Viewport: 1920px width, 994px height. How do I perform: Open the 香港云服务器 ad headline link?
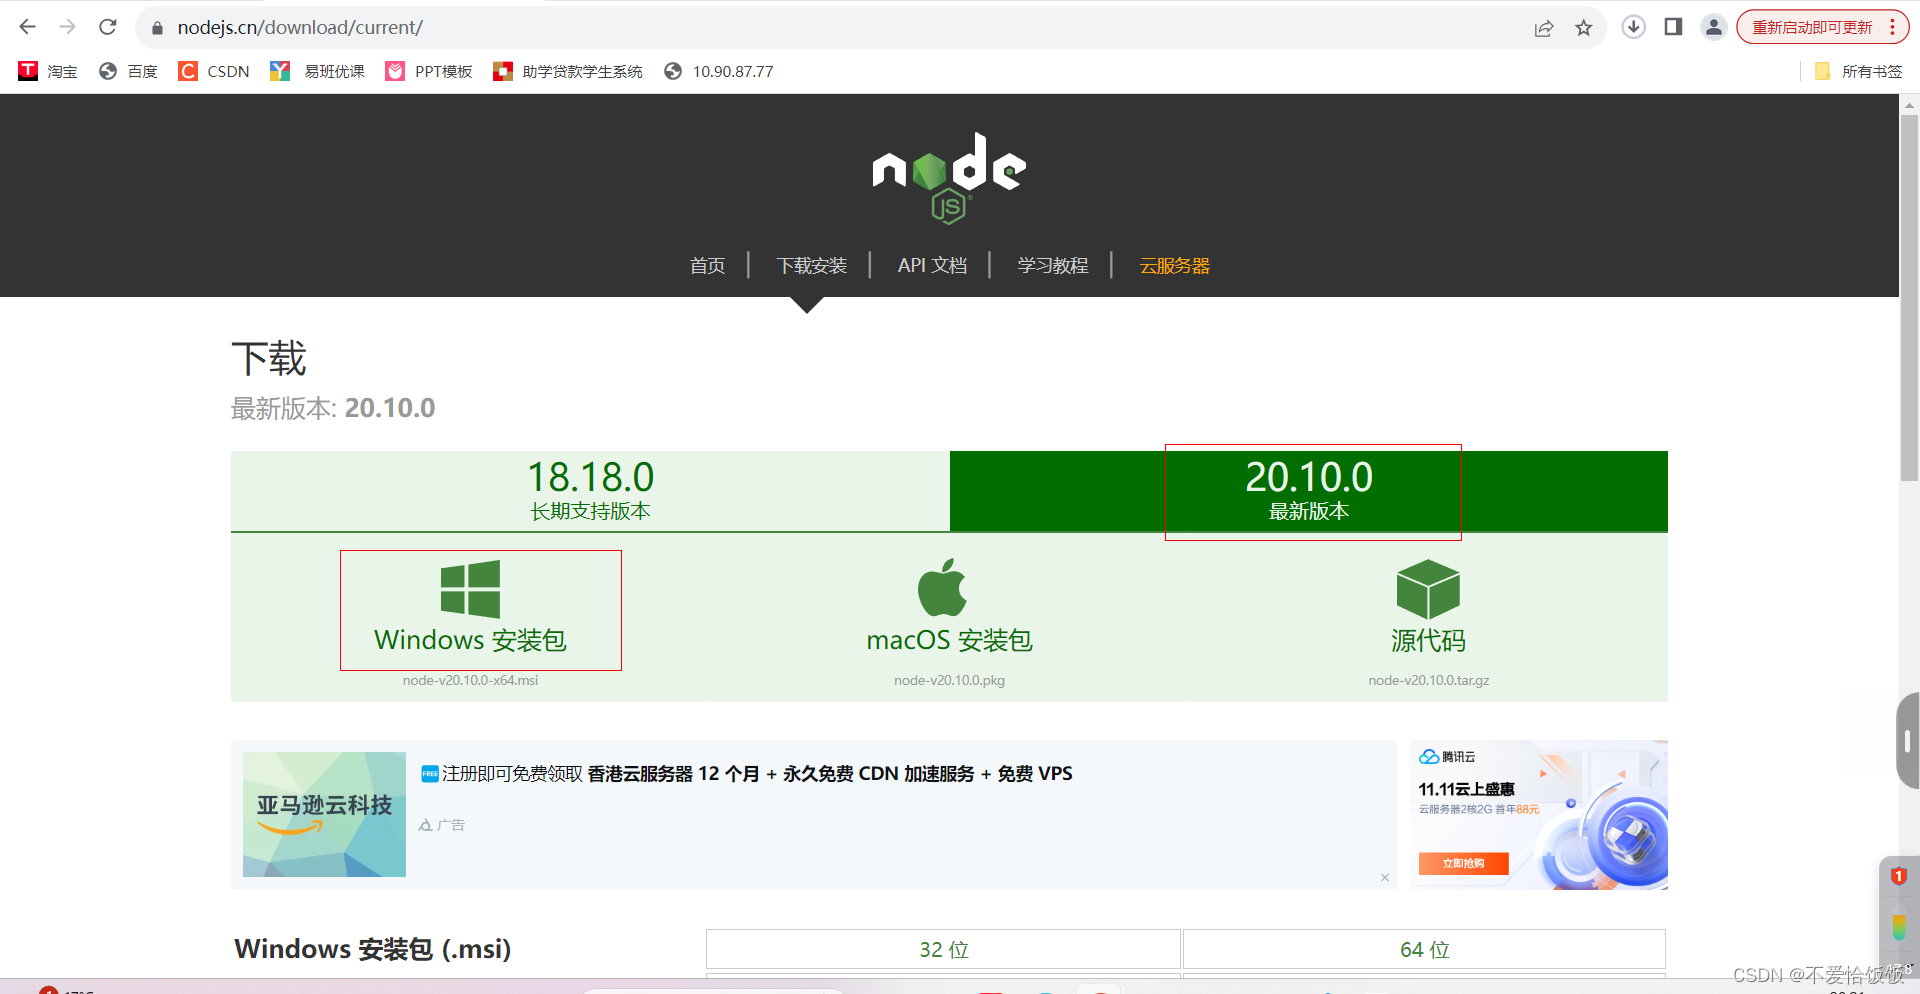pos(757,773)
